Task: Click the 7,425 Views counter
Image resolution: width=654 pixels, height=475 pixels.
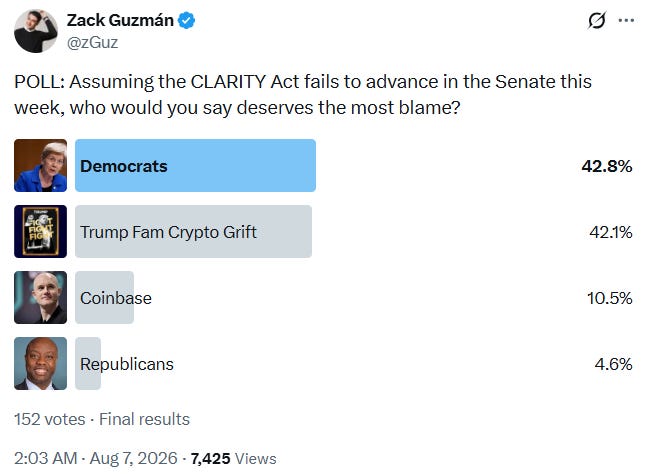Action: 234,458
